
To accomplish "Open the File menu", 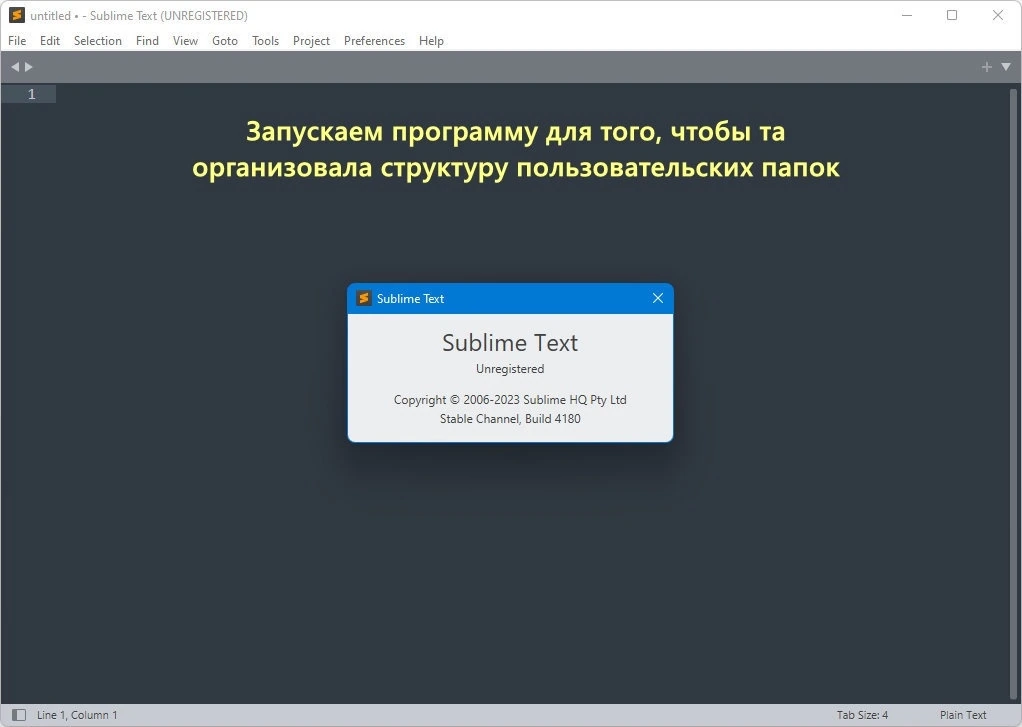I will pos(17,40).
